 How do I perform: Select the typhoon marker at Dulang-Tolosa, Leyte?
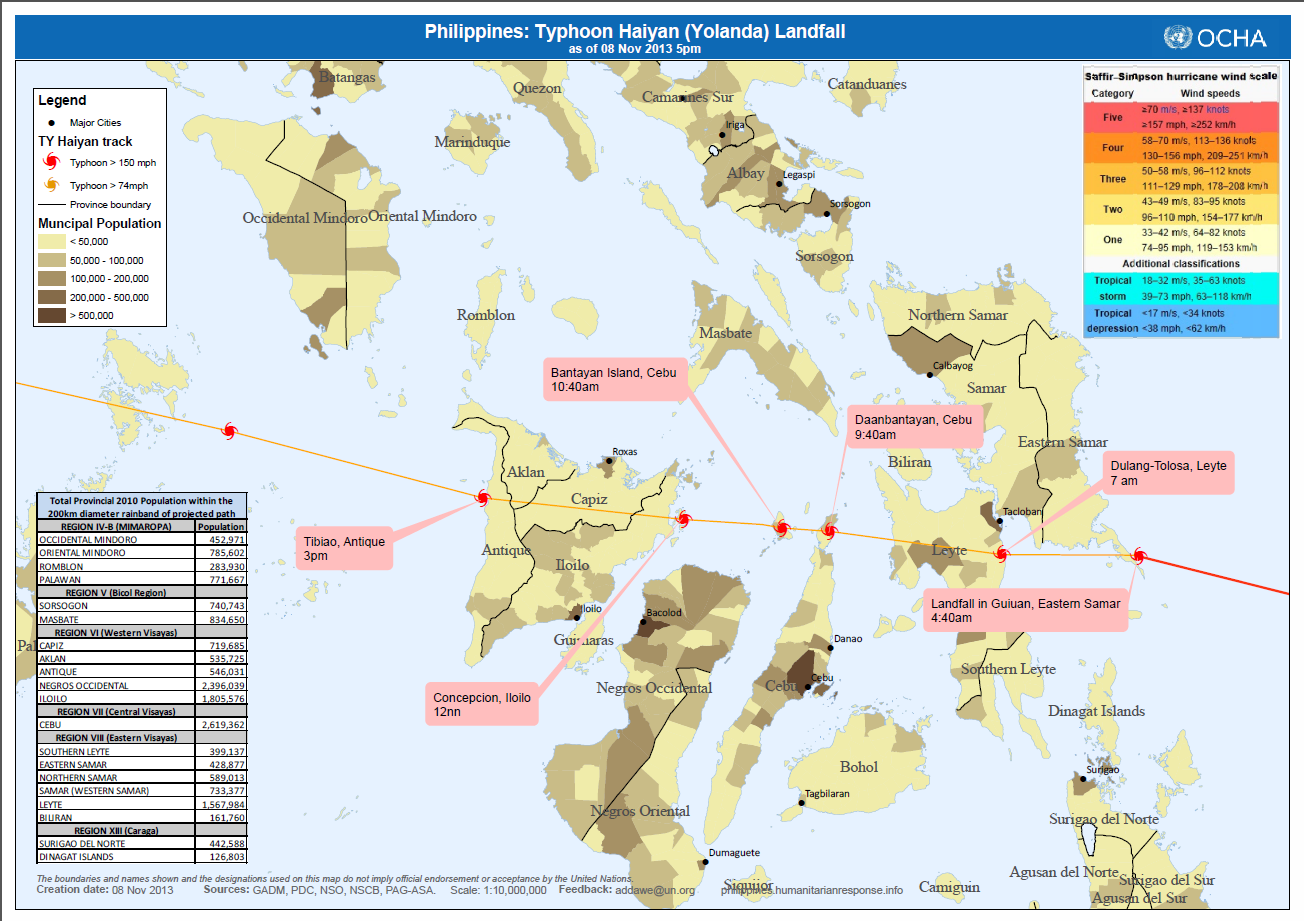999,554
